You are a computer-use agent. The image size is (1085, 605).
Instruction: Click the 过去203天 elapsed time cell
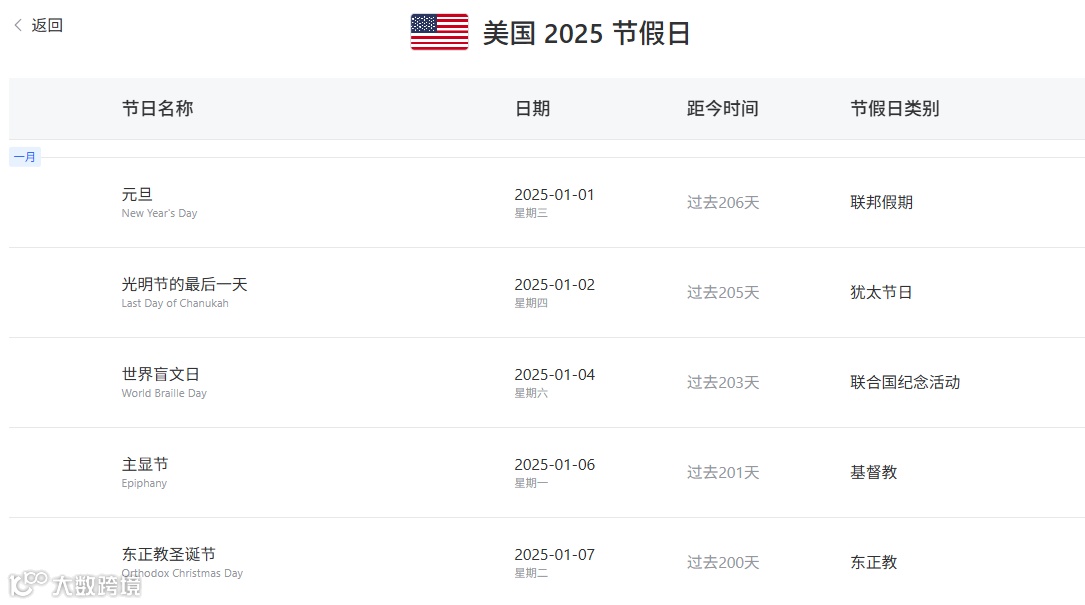(722, 382)
